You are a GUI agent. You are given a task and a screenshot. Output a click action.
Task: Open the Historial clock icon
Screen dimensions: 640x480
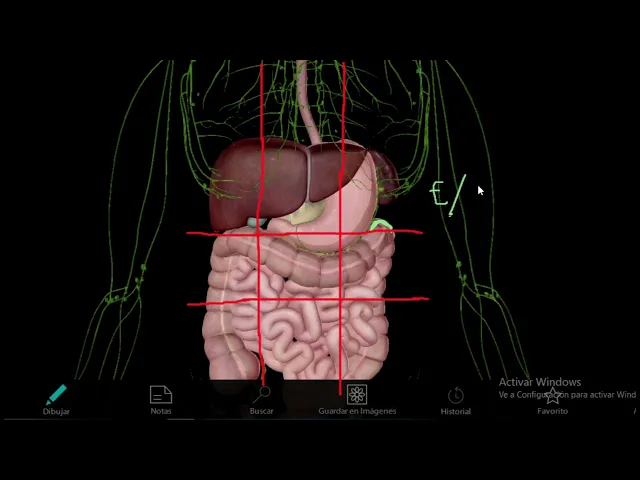pos(456,395)
